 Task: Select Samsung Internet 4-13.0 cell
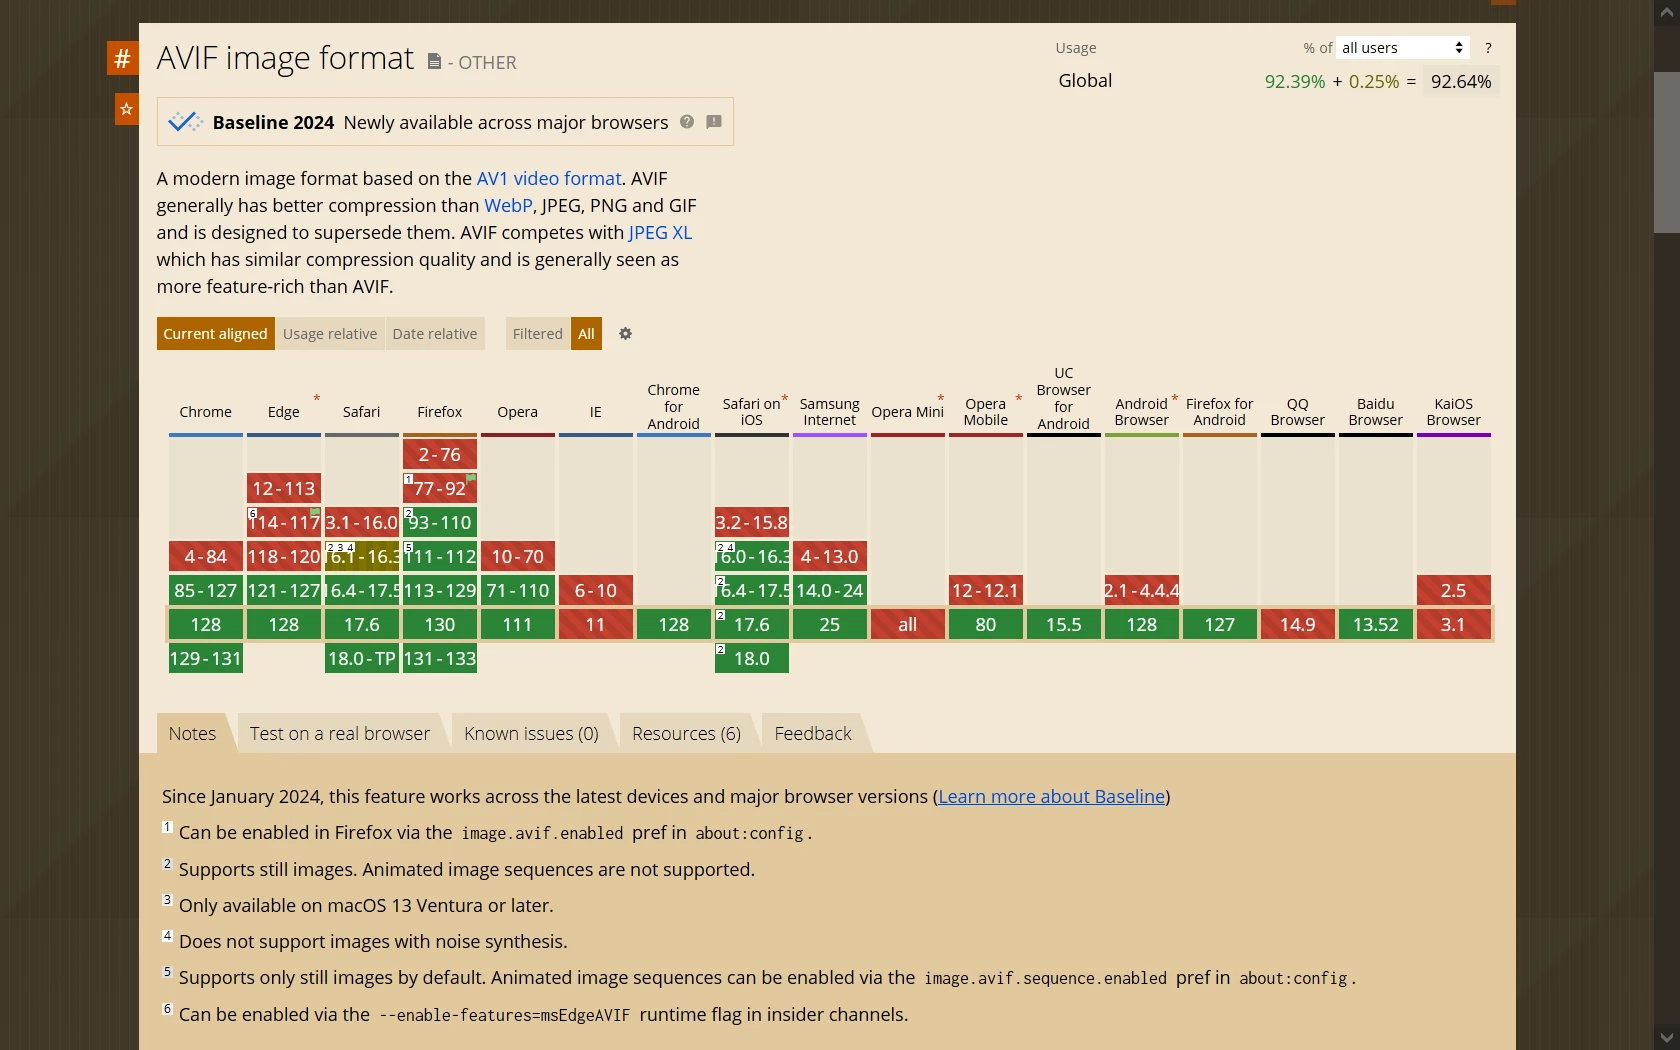(x=830, y=556)
